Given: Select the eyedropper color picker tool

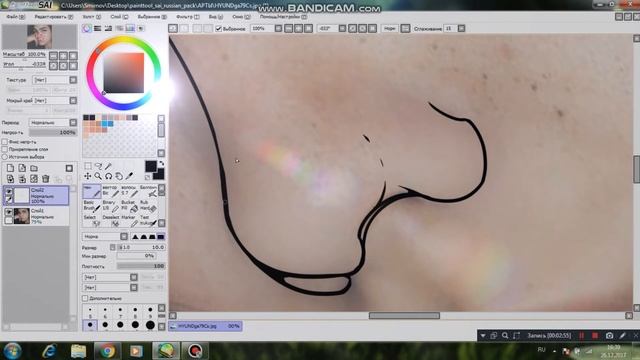Looking at the screenshot, I should [129, 176].
